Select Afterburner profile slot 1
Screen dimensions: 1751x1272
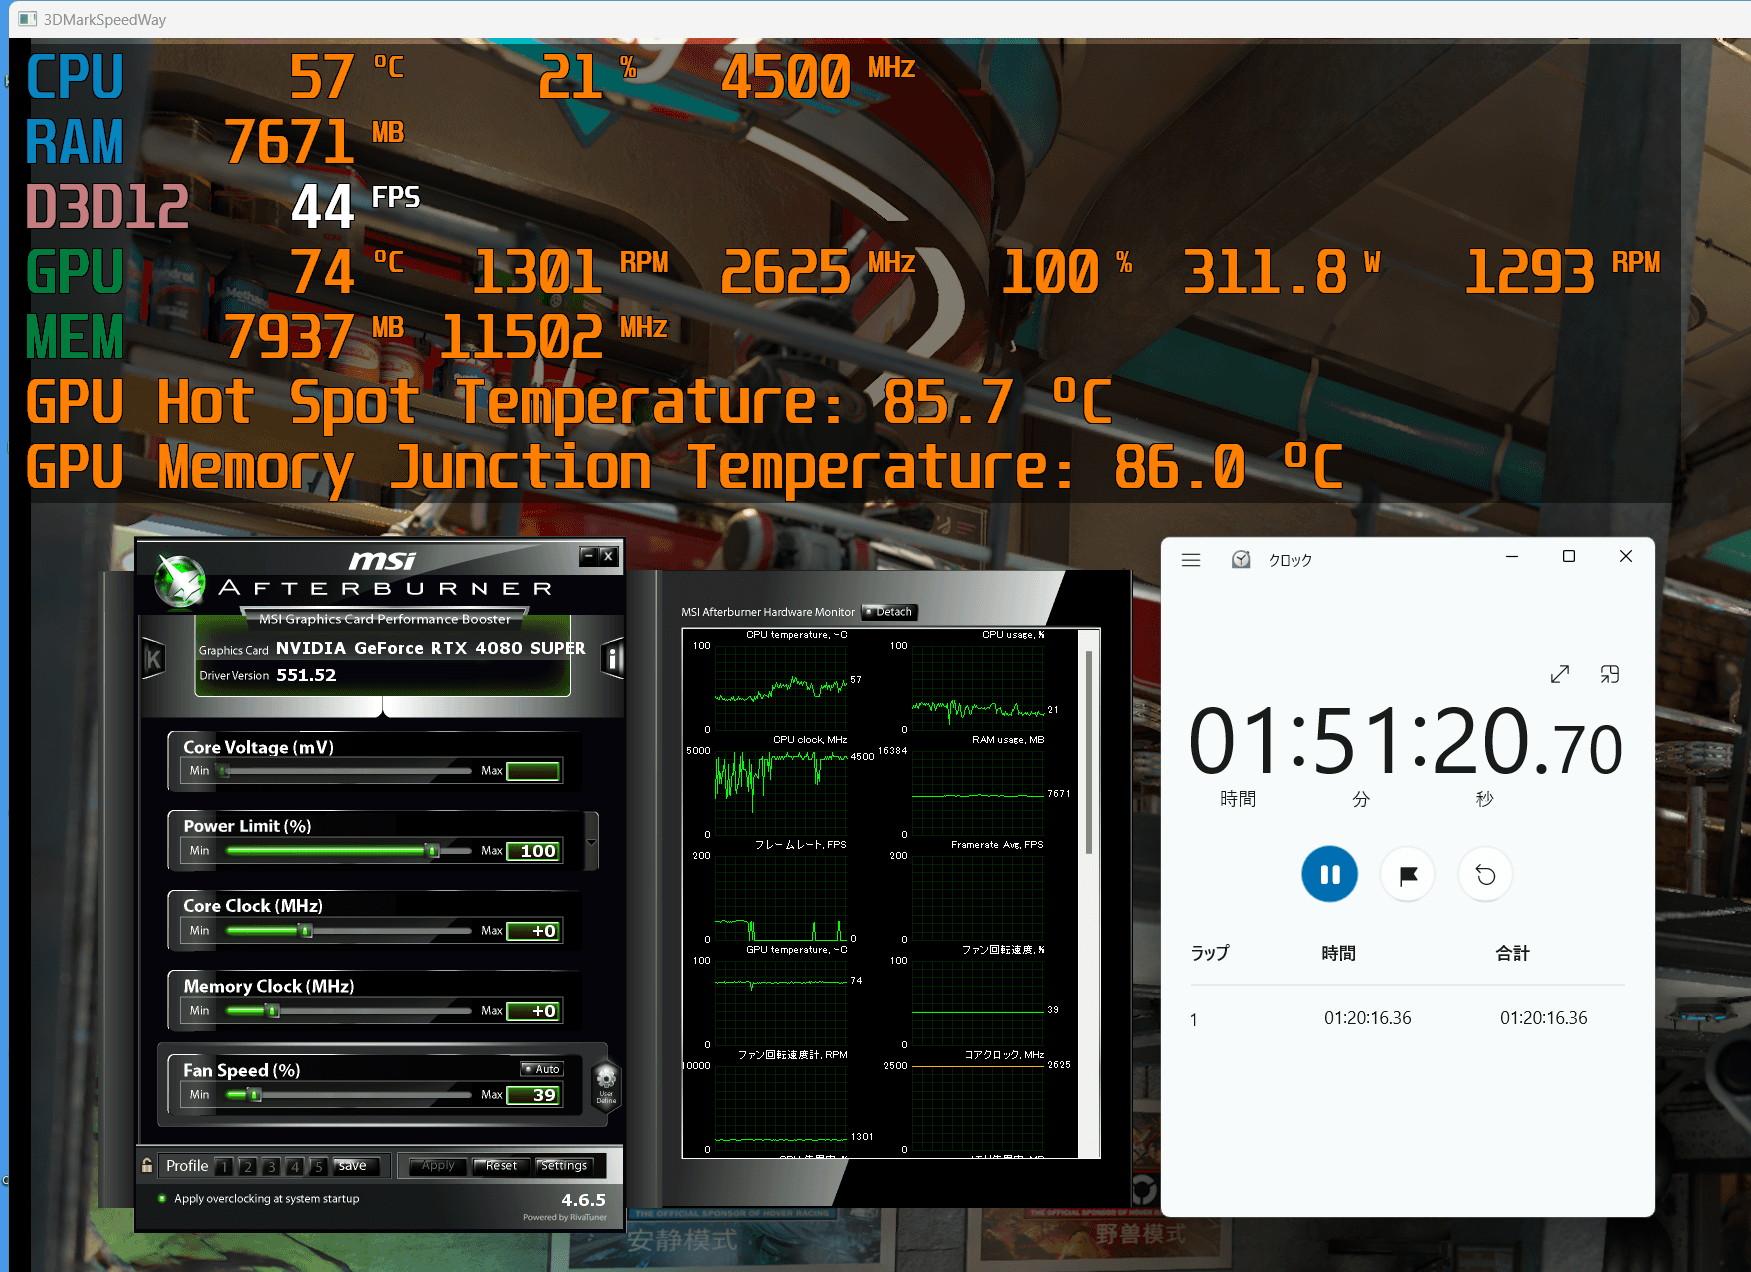click(224, 1166)
